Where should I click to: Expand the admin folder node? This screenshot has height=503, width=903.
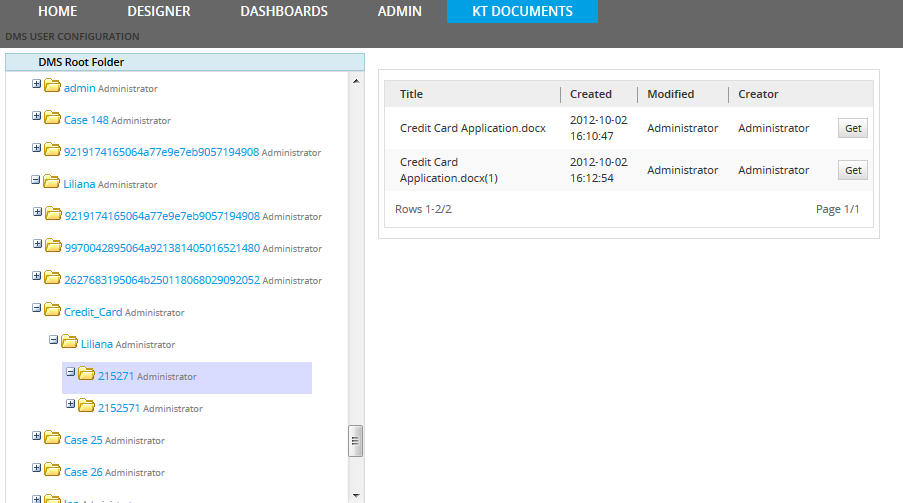(37, 85)
